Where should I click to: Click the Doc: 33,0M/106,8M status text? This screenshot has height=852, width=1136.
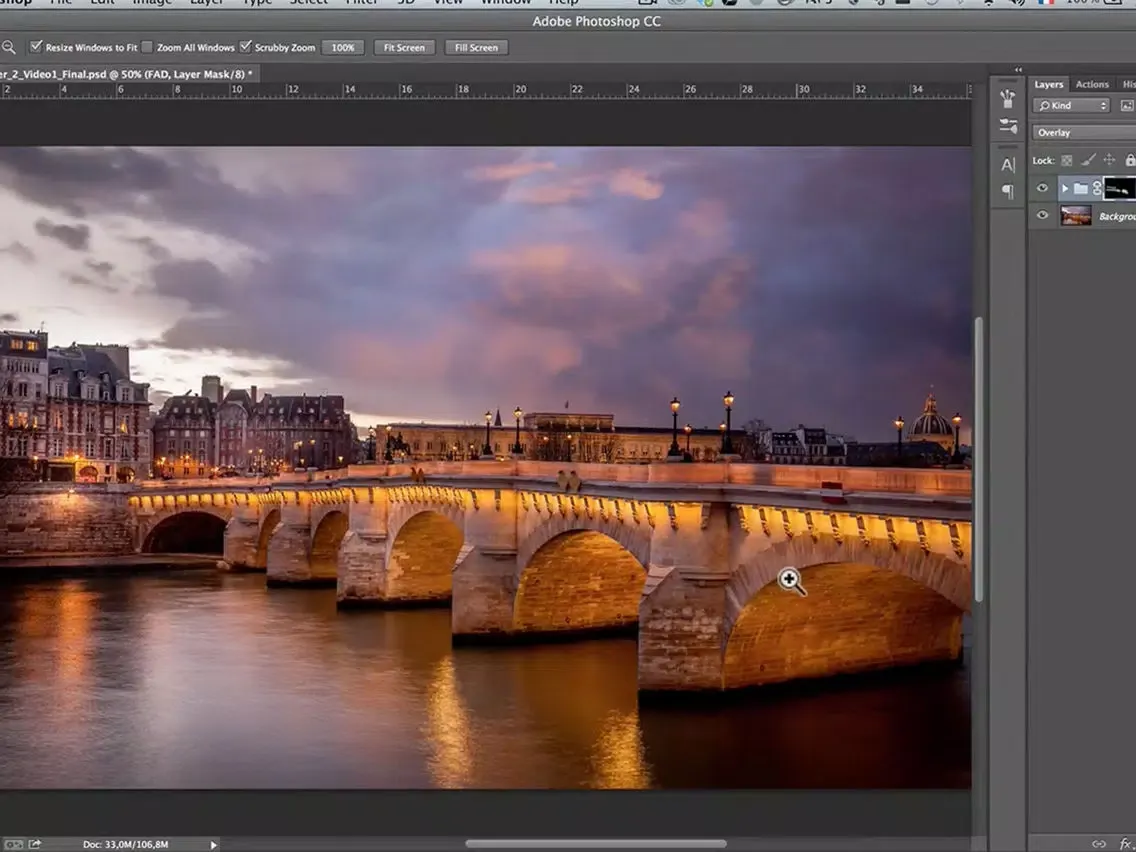(125, 844)
